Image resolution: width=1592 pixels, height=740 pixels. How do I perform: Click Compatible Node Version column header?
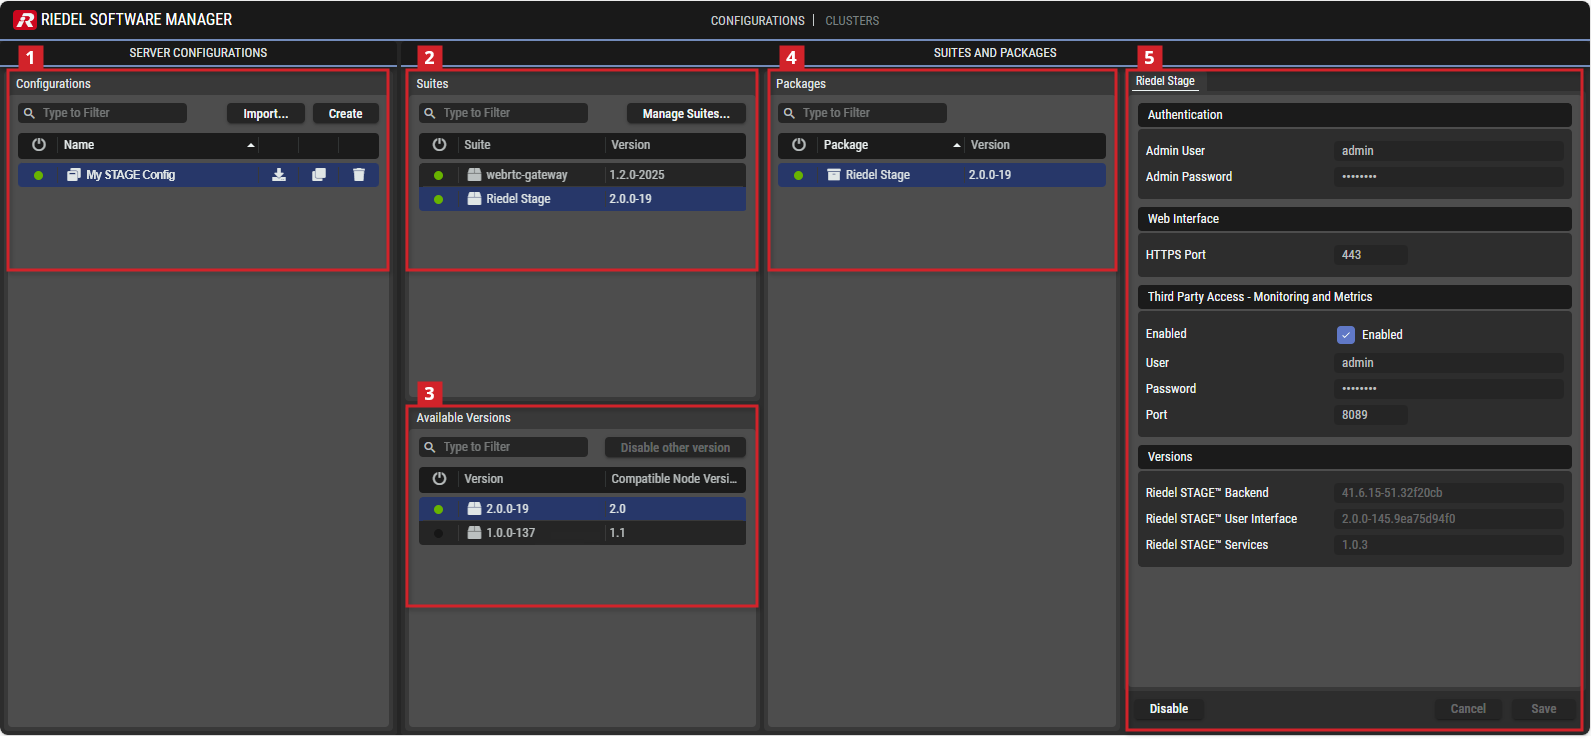[674, 479]
